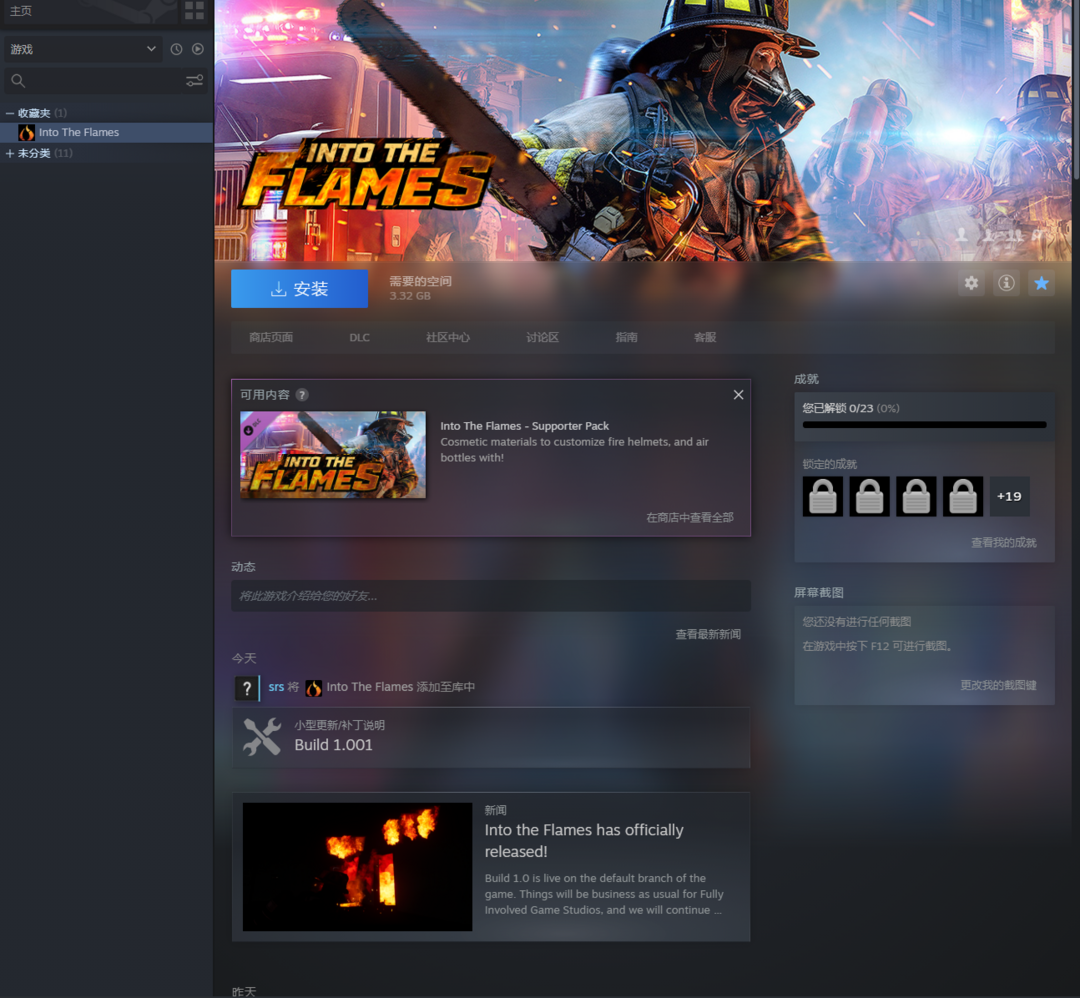Click 在商店中查看全部 link
Image resolution: width=1080 pixels, height=998 pixels.
[x=689, y=517]
